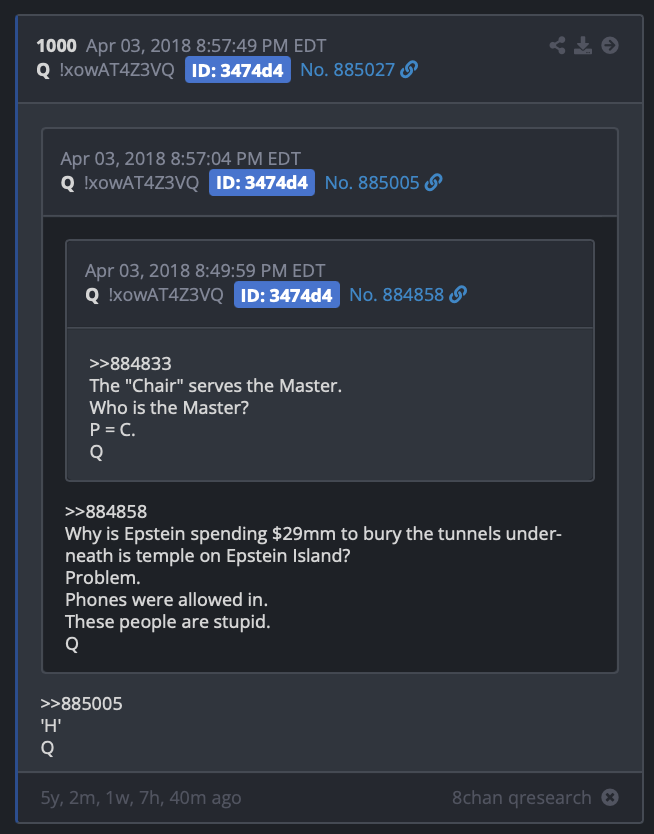Open post link No. 885027
Viewport: 654px width, 834px height.
click(348, 70)
